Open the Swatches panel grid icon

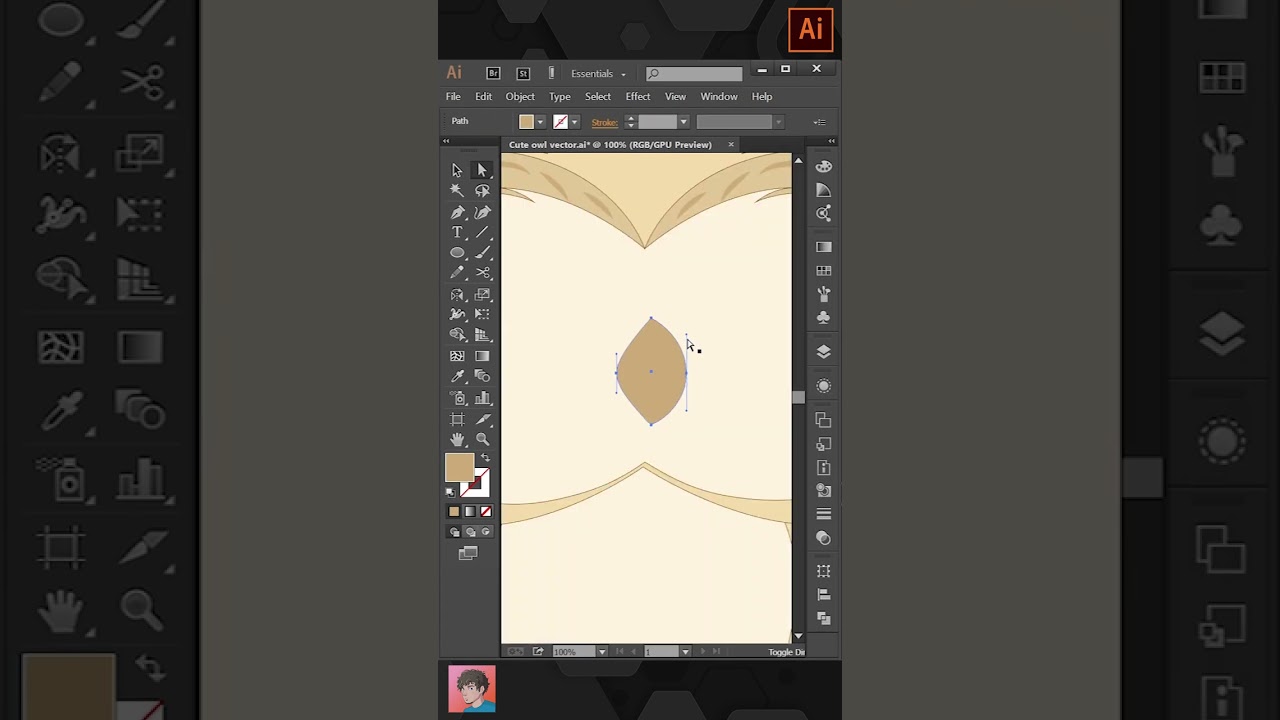click(824, 271)
